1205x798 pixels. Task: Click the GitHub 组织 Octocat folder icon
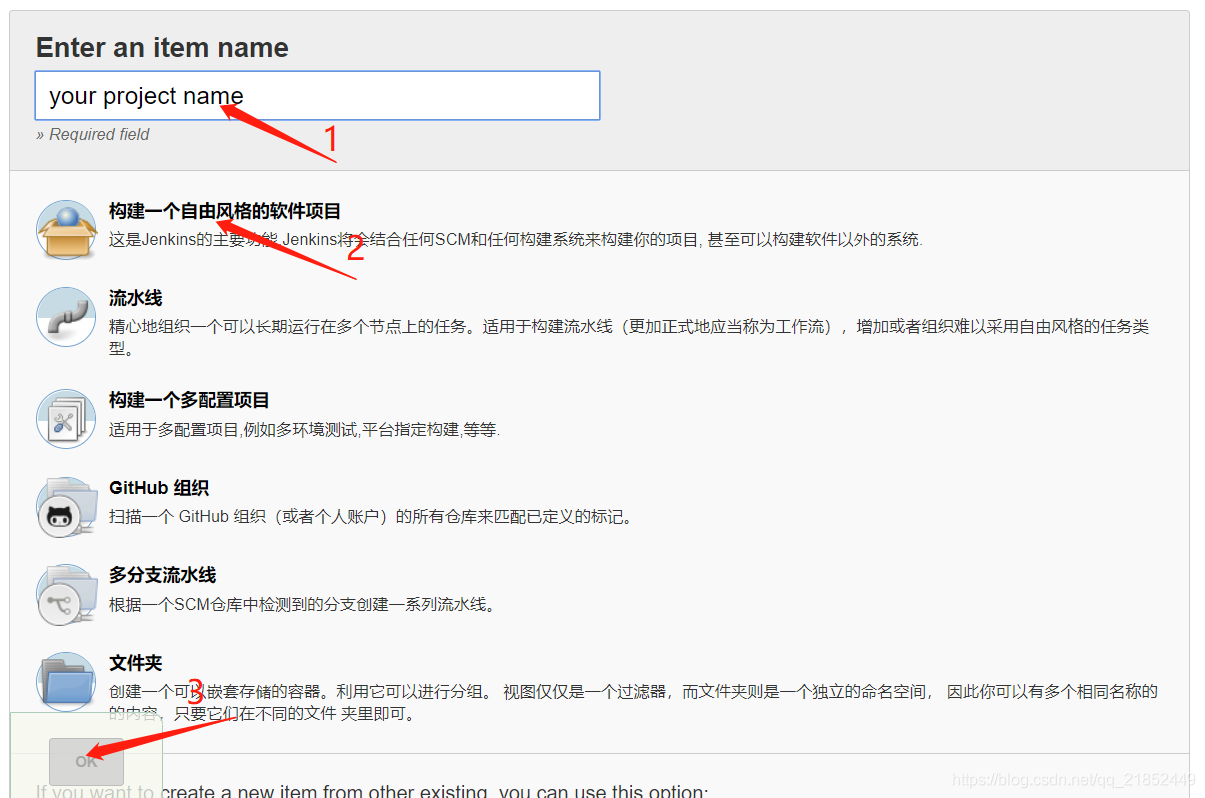65,506
